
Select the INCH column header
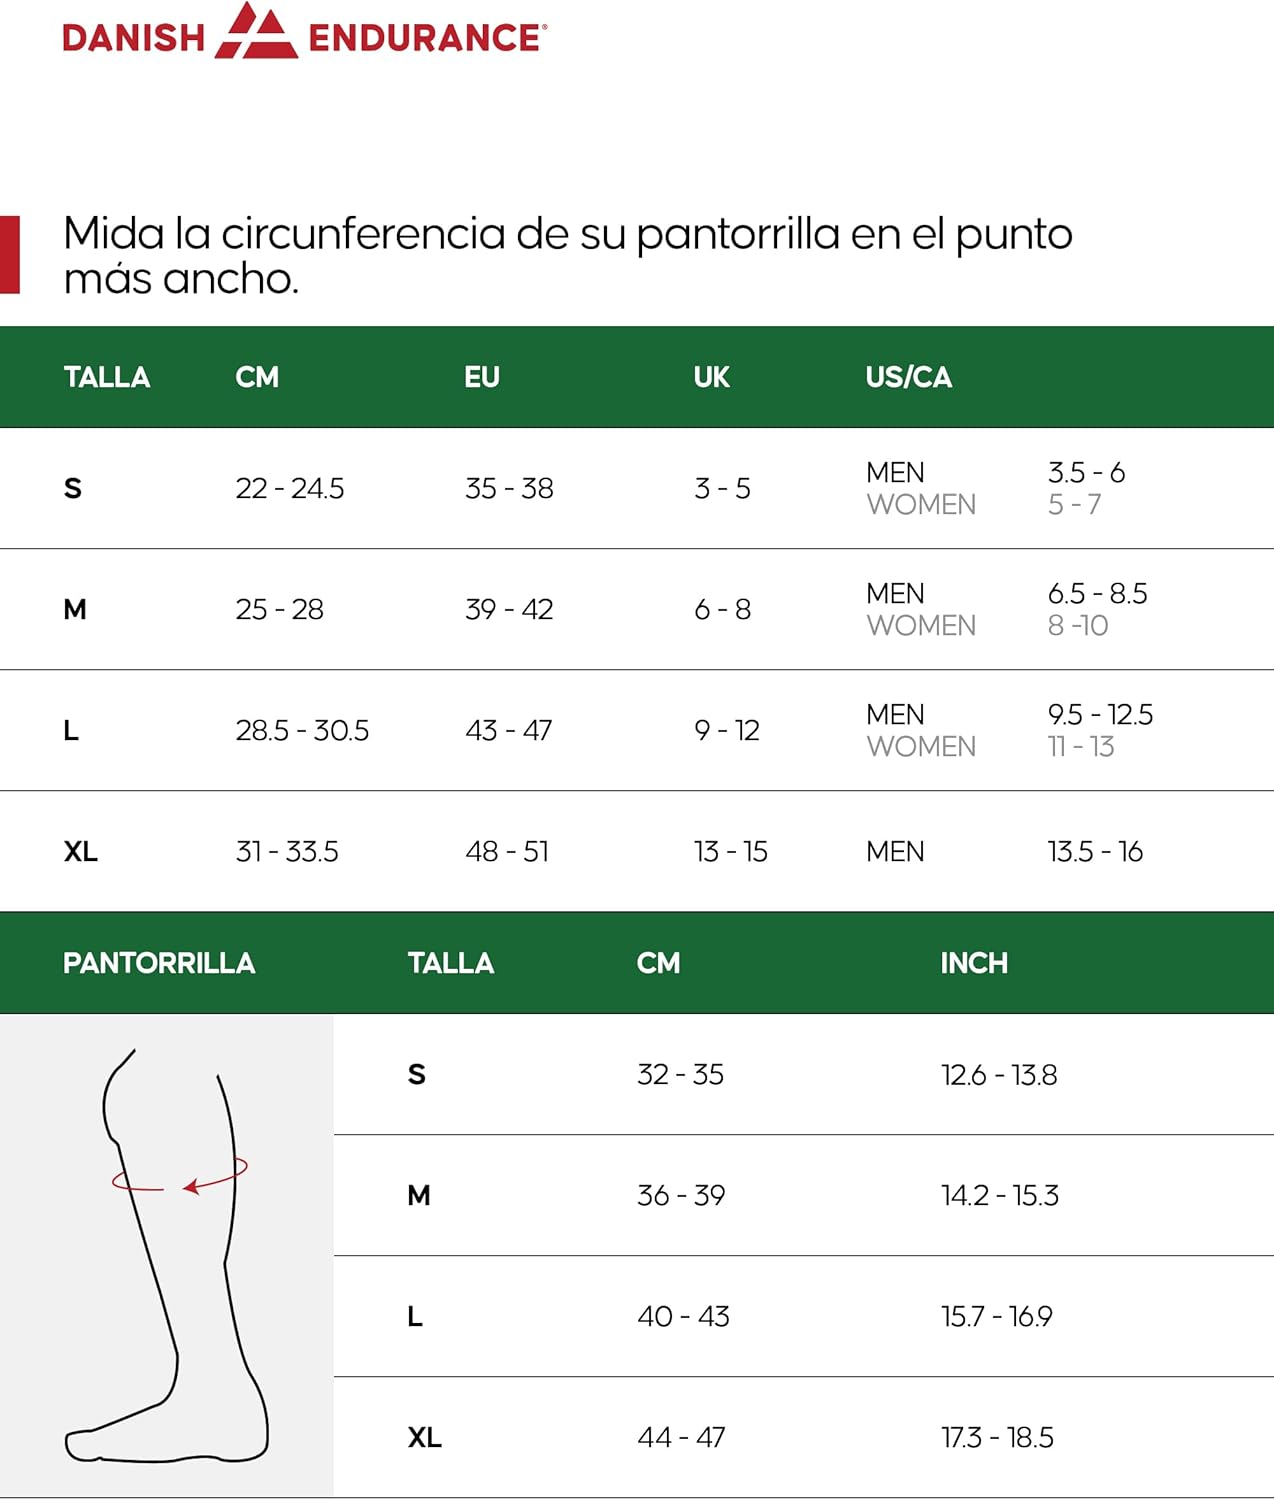click(974, 963)
